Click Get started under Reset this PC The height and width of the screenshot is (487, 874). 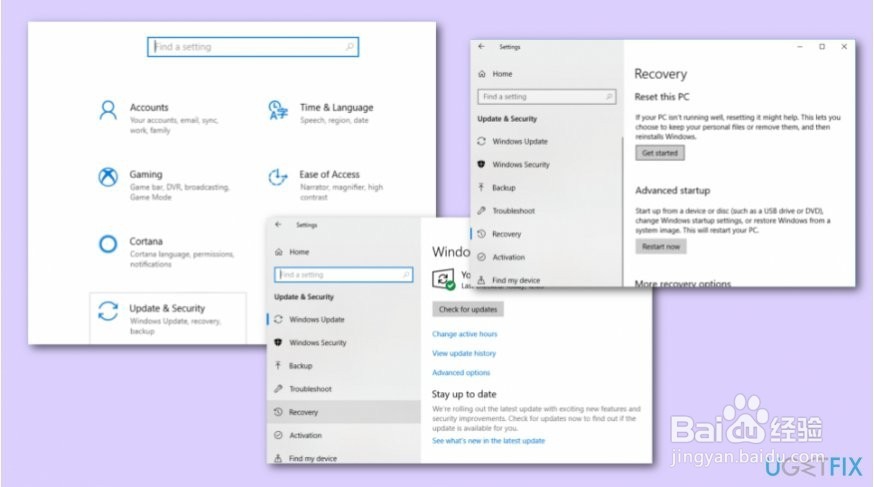click(x=659, y=153)
